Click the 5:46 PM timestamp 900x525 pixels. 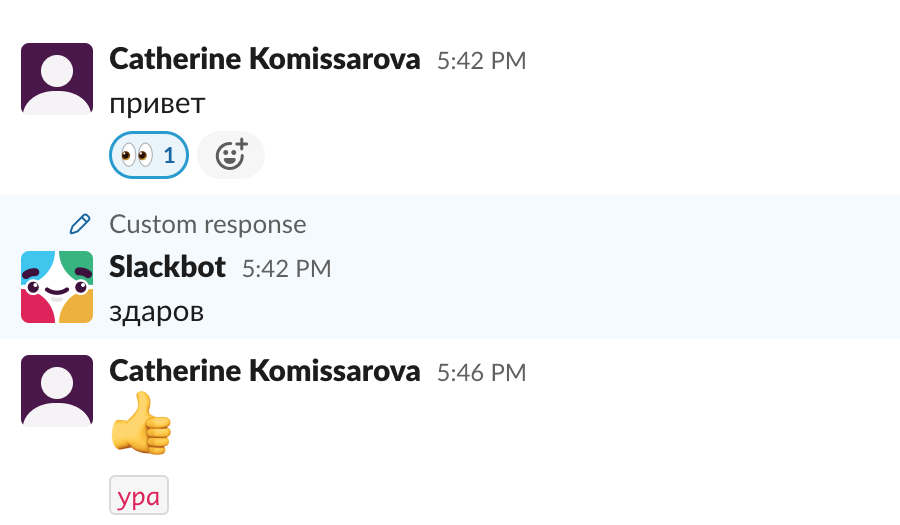[x=481, y=372]
